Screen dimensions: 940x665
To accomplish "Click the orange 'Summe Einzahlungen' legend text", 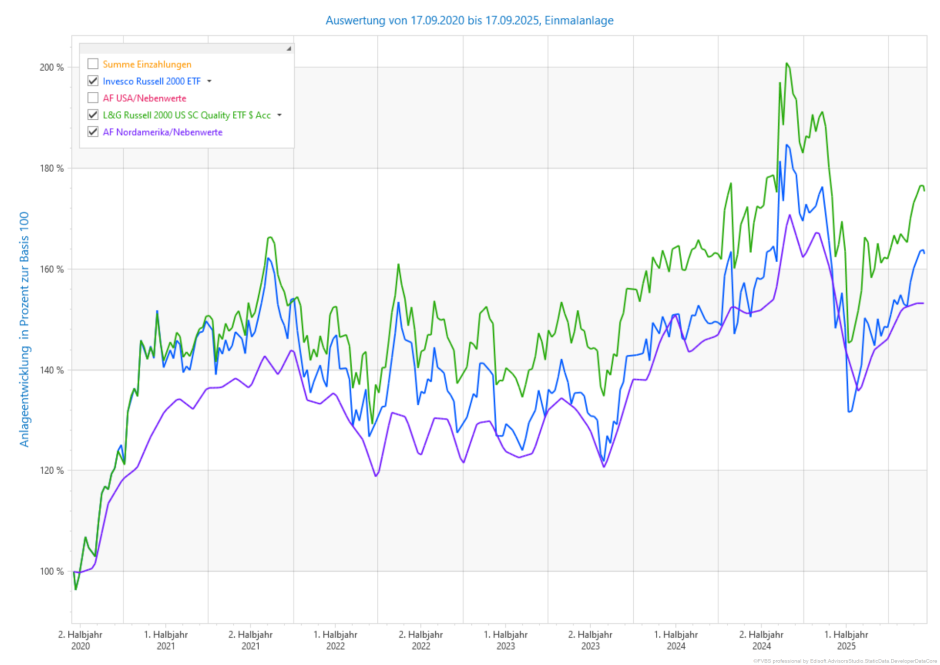I will coord(151,64).
